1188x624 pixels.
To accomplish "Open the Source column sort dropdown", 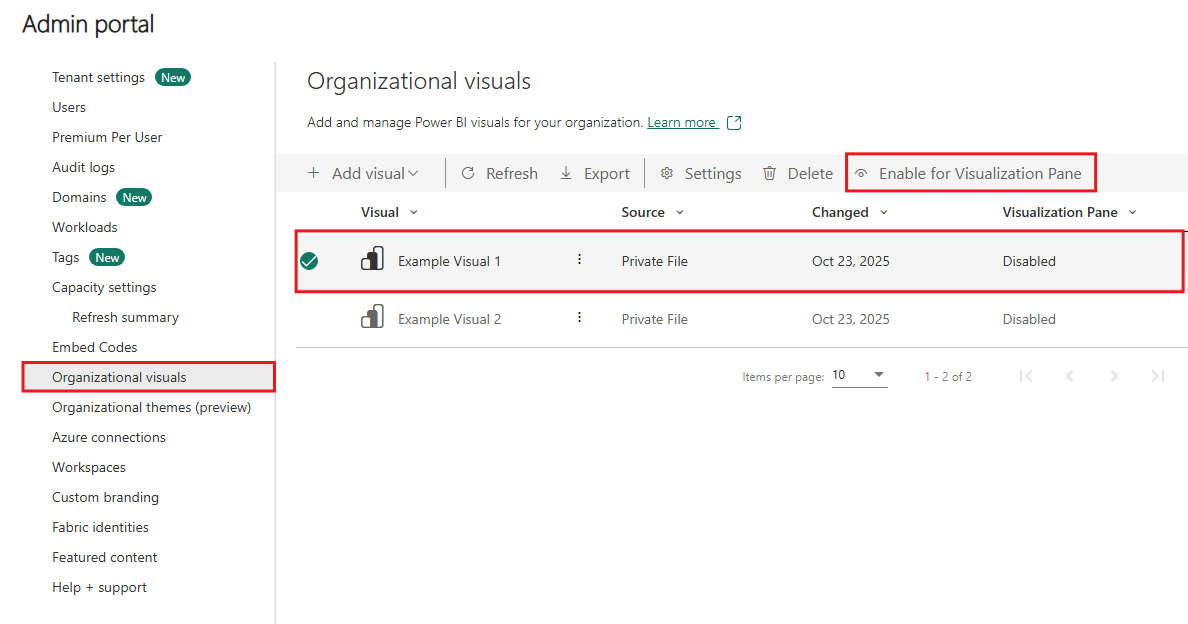I will click(678, 211).
